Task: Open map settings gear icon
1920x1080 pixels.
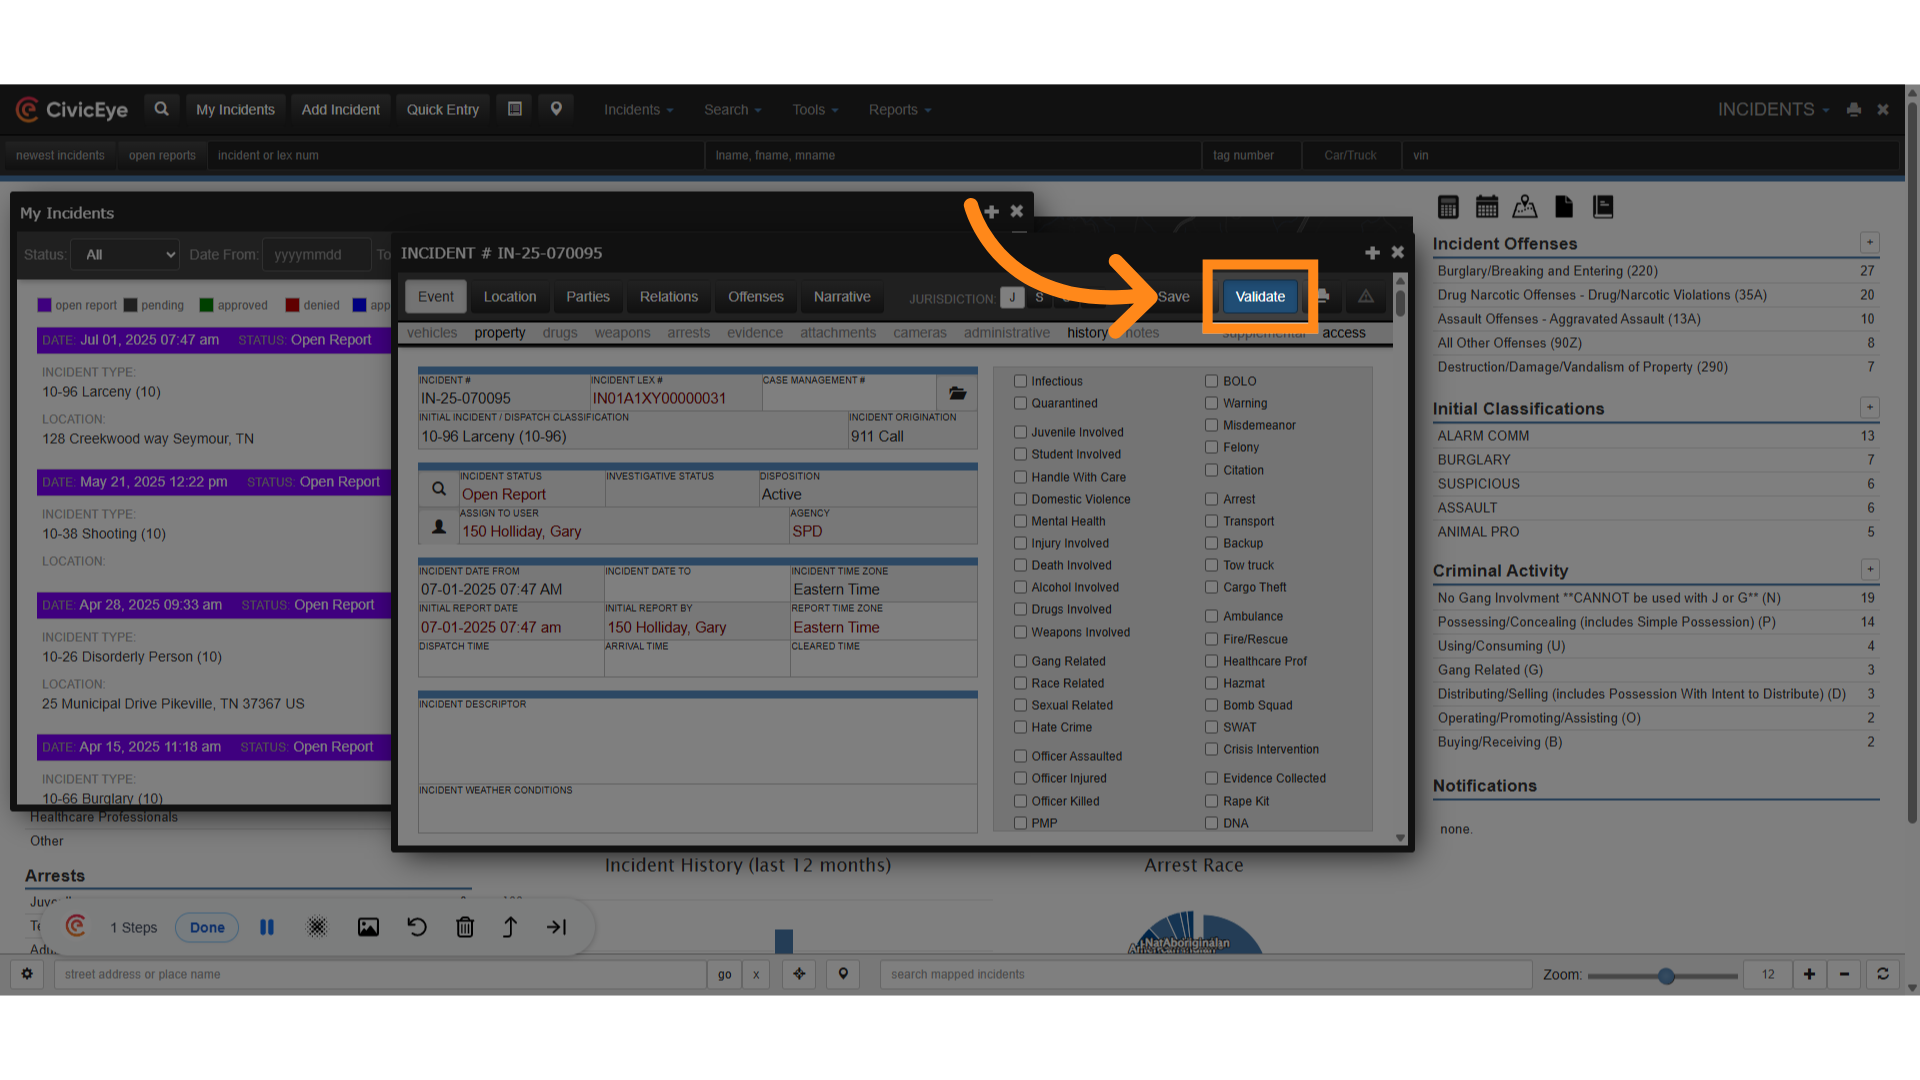Action: [x=27, y=974]
